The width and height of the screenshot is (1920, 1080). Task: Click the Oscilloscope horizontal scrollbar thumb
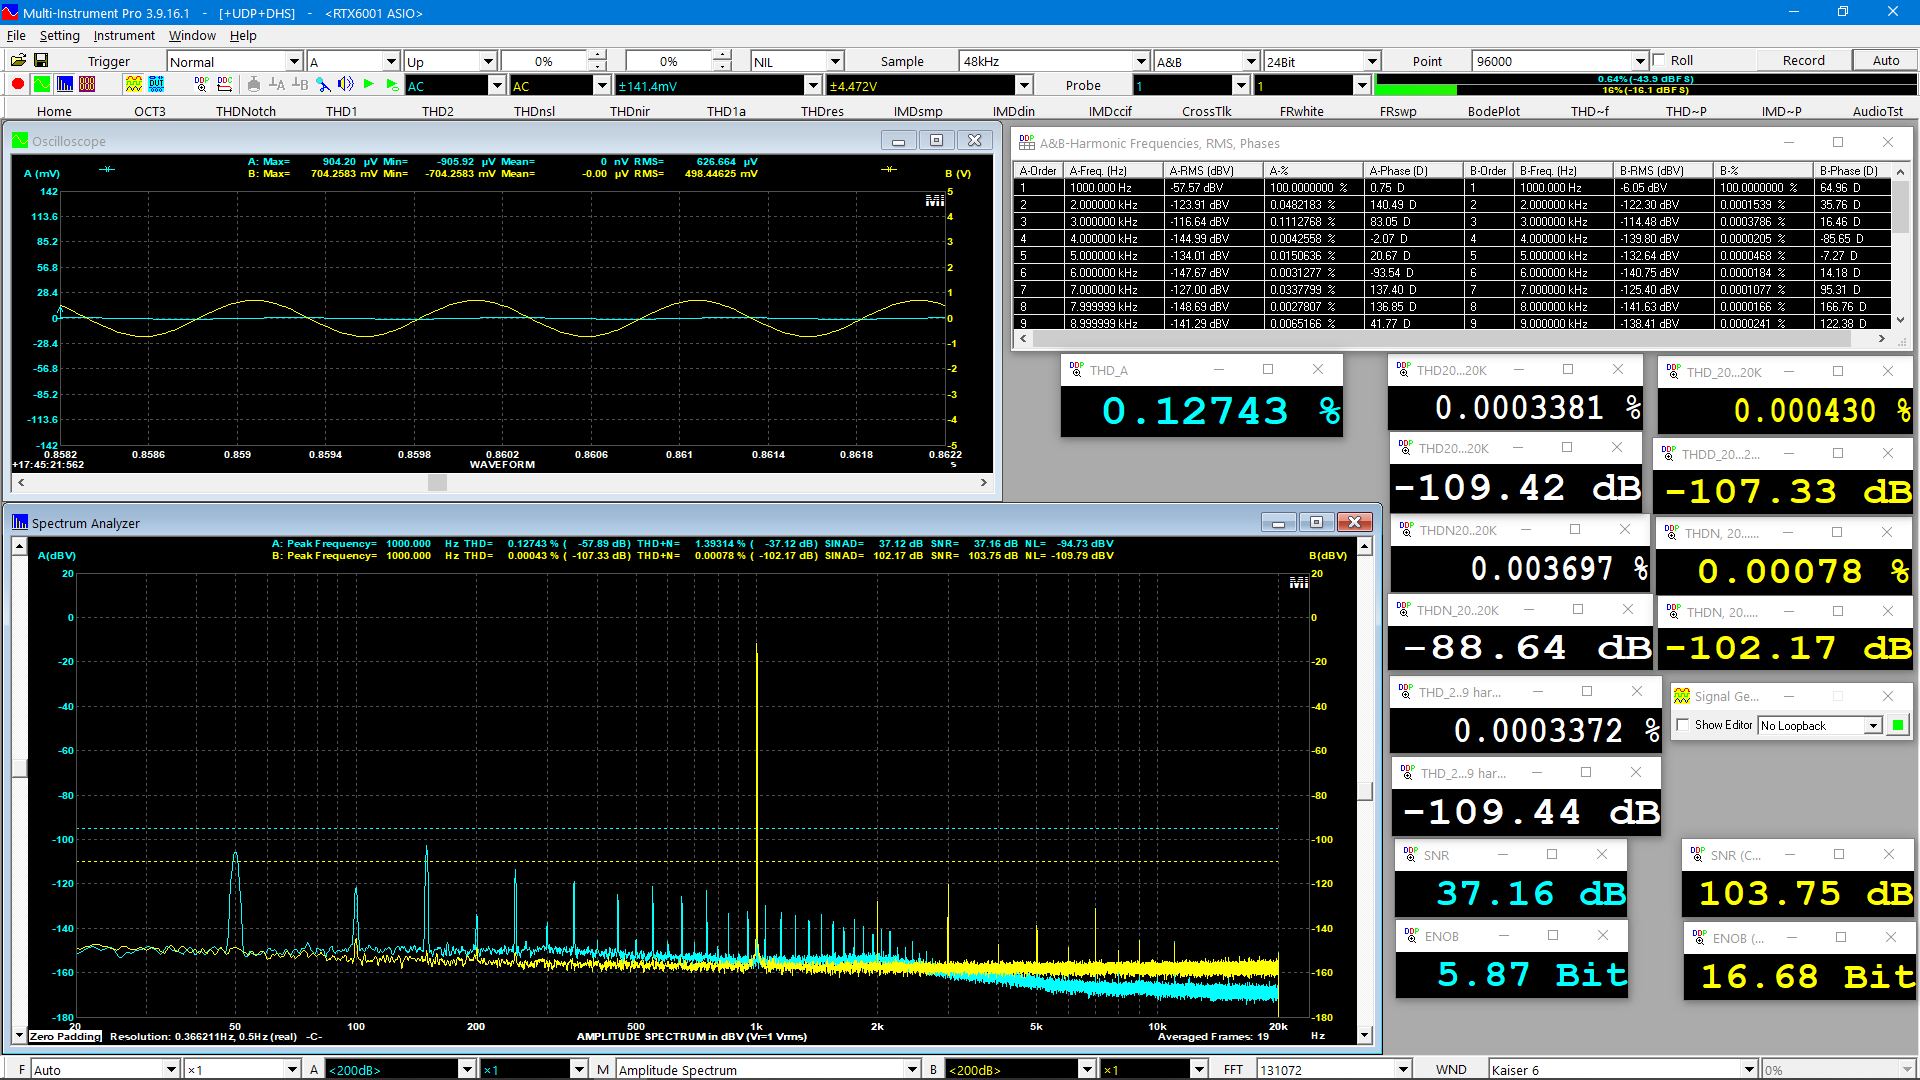437,483
